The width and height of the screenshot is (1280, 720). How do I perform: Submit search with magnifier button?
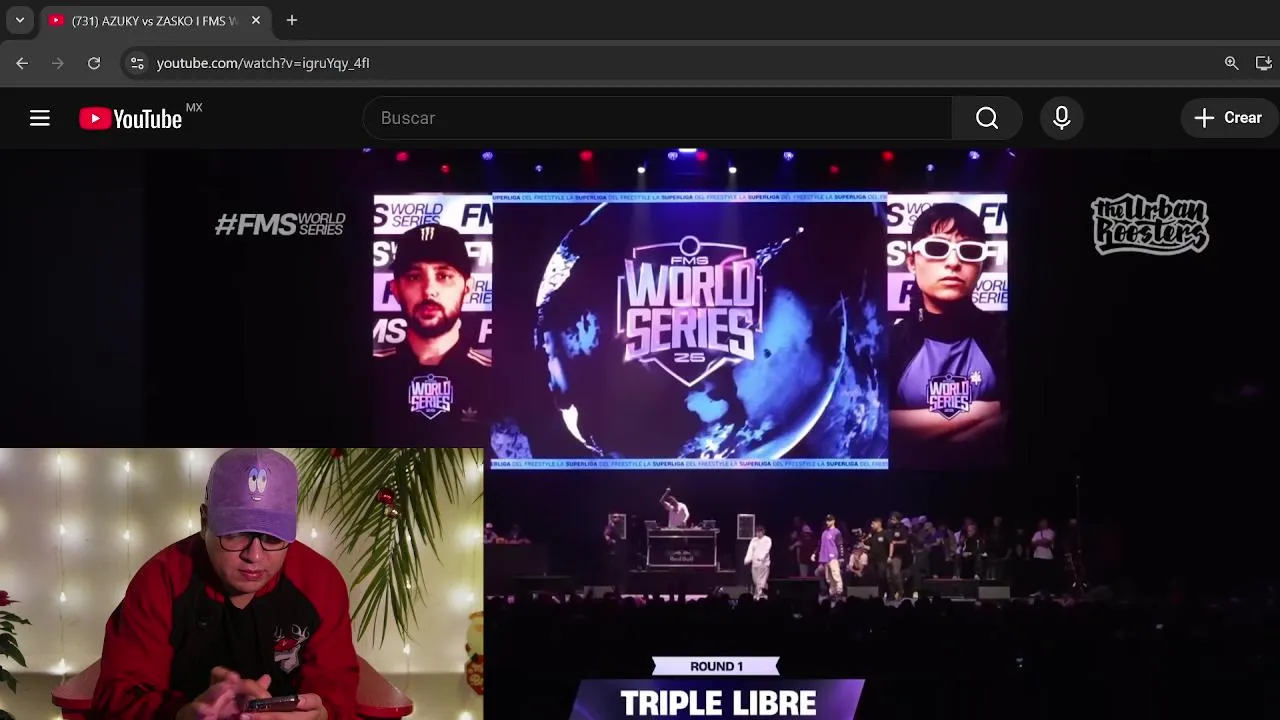(x=987, y=118)
